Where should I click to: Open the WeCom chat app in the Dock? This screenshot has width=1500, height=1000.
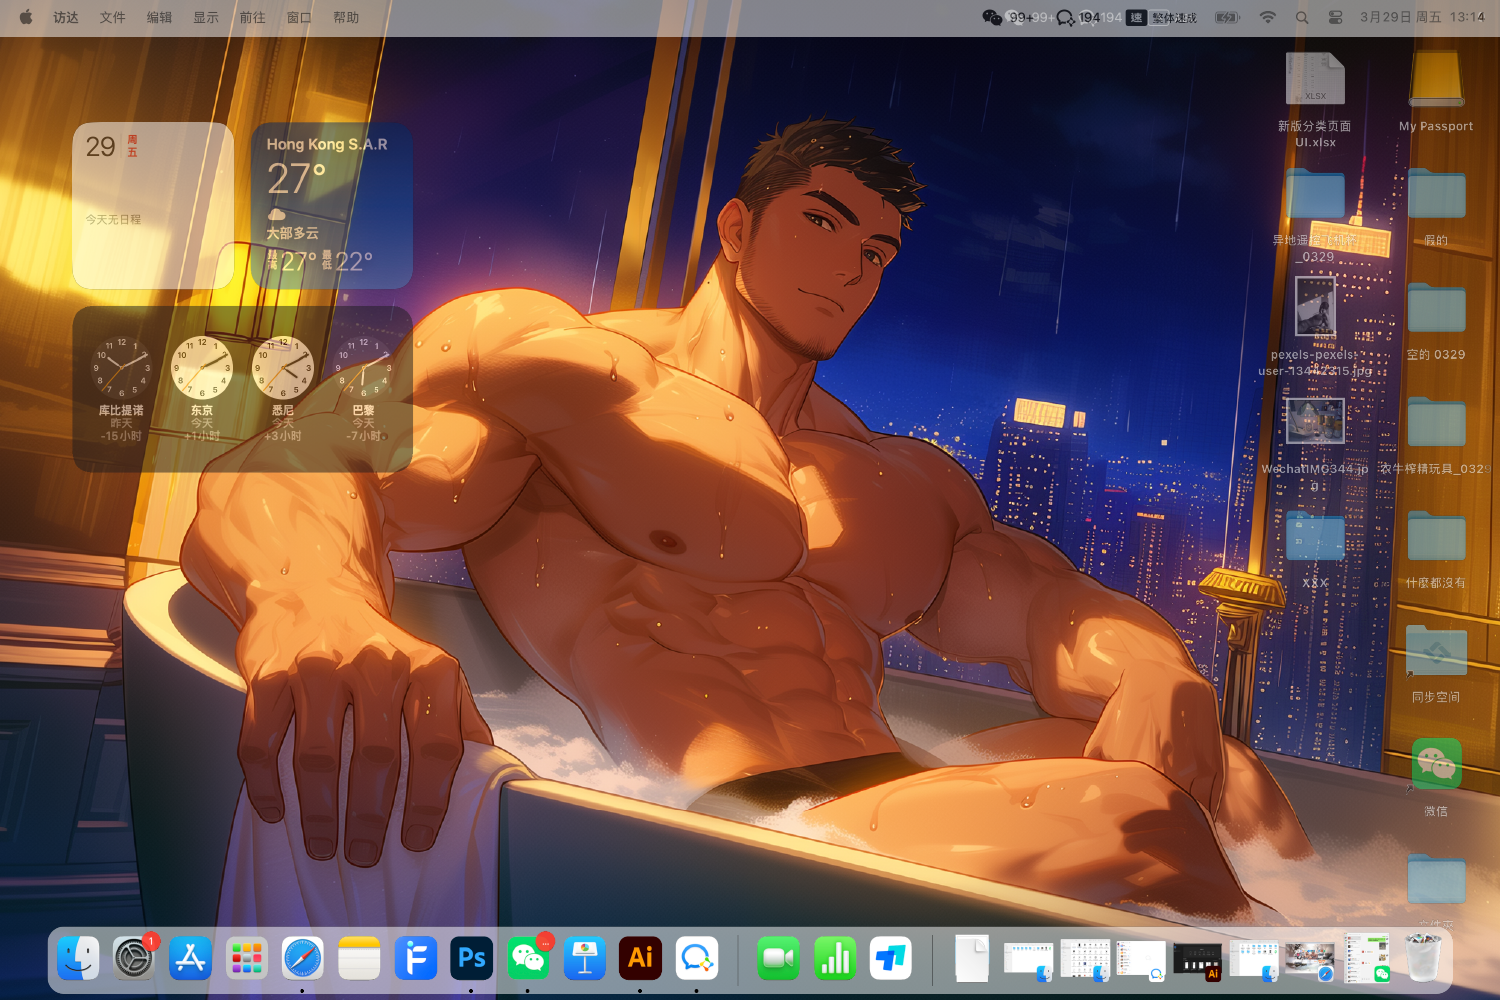pyautogui.click(x=697, y=958)
